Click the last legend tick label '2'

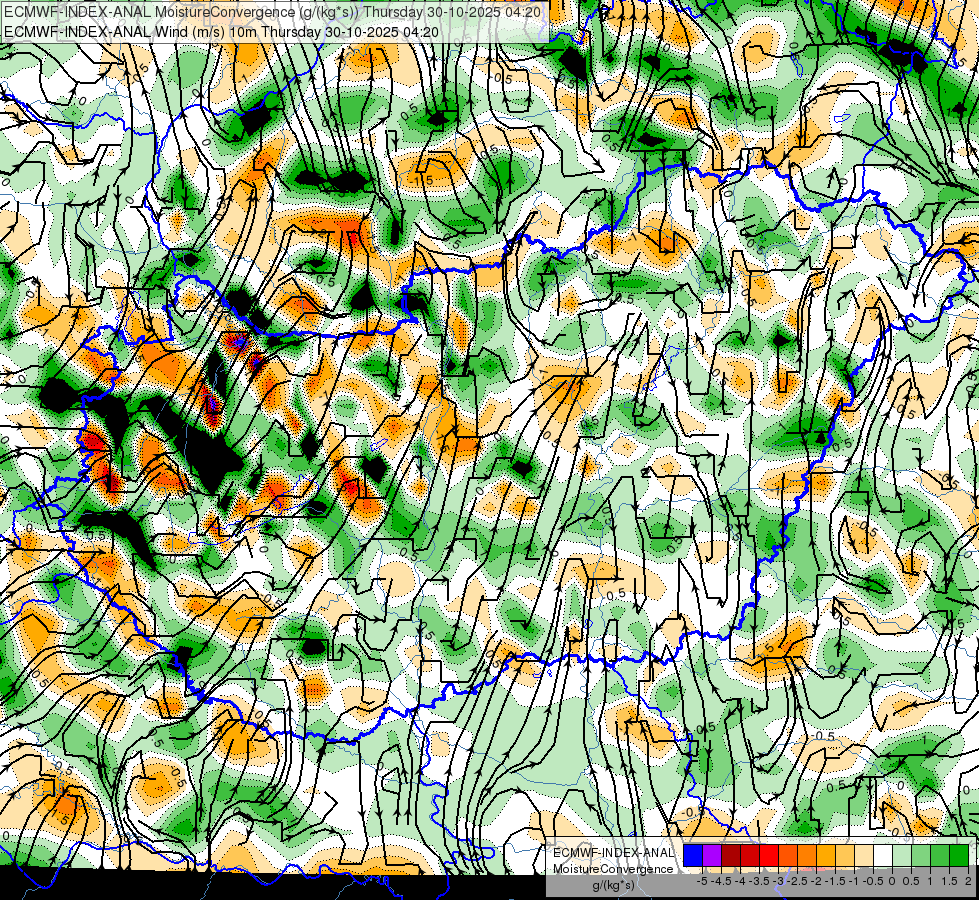[968, 881]
